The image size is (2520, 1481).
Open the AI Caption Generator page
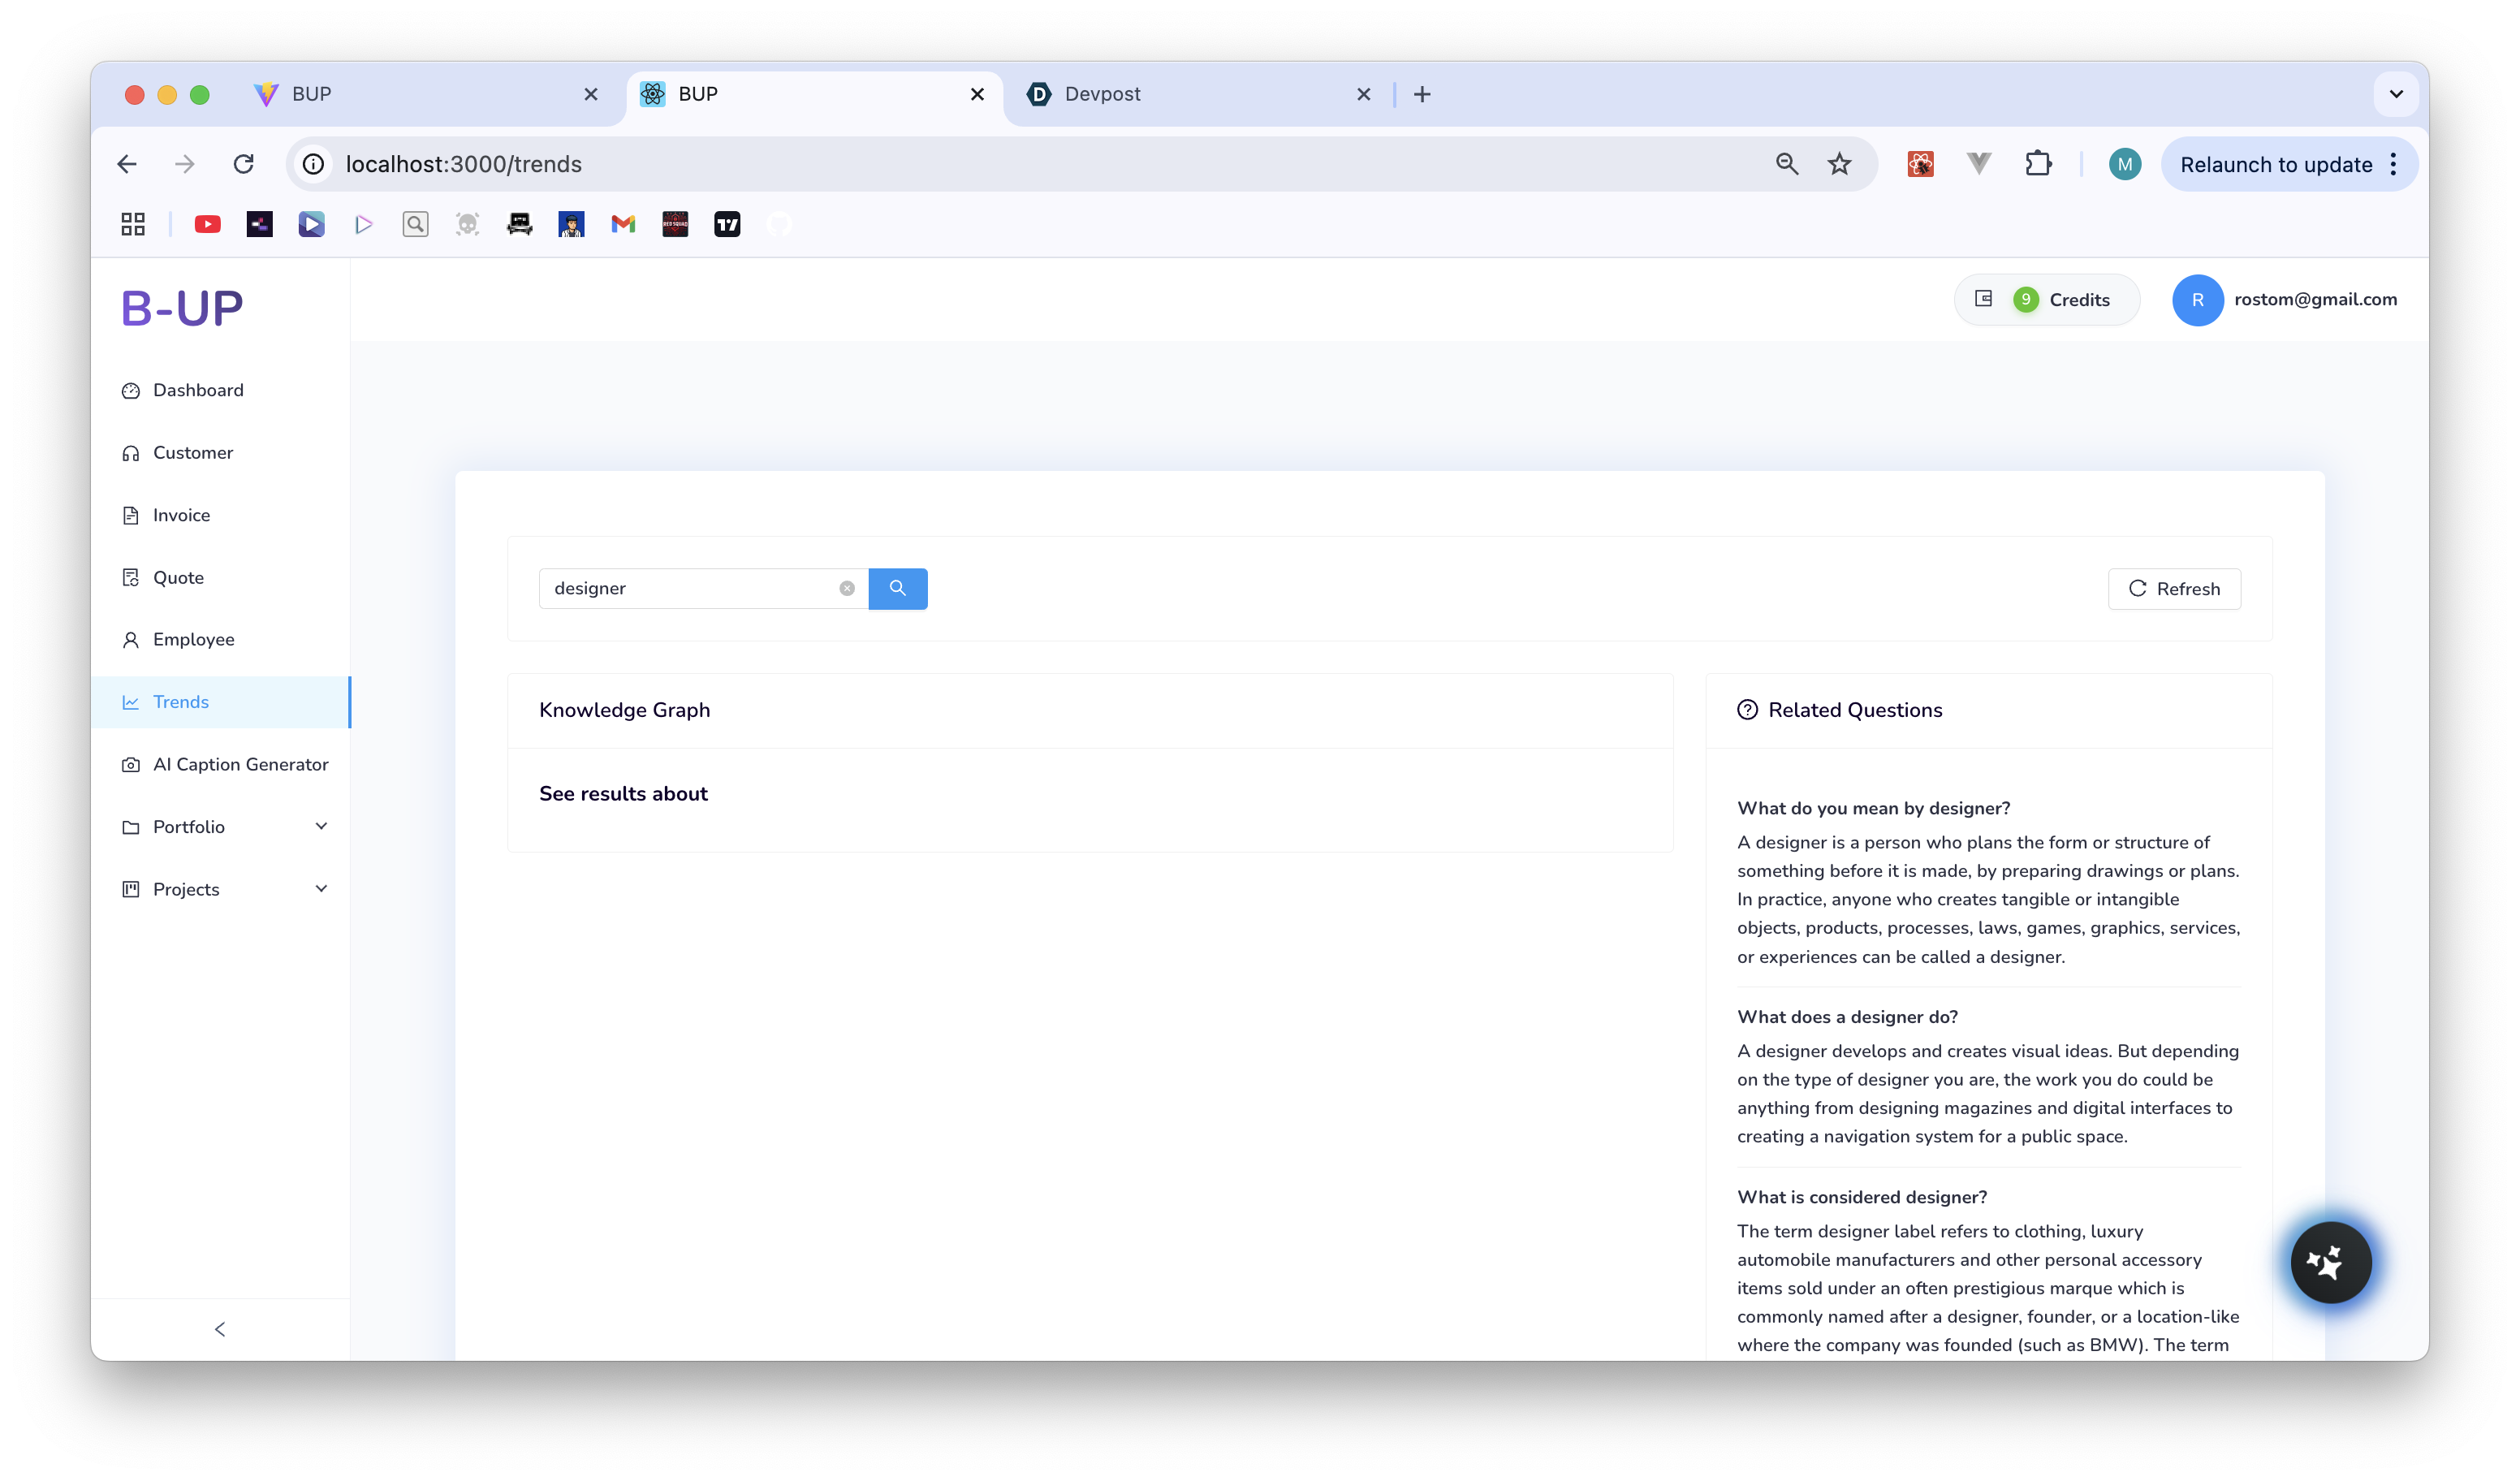point(240,764)
